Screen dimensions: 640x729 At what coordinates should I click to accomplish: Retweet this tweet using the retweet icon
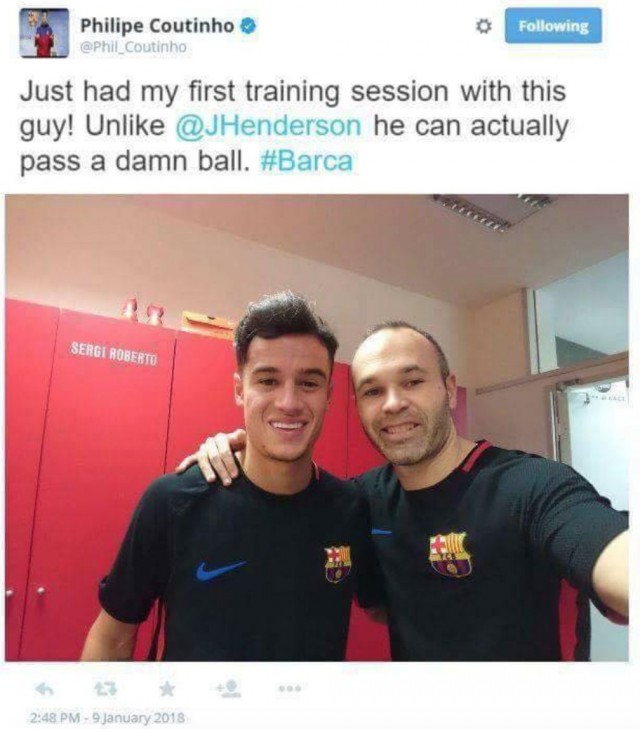(106, 689)
